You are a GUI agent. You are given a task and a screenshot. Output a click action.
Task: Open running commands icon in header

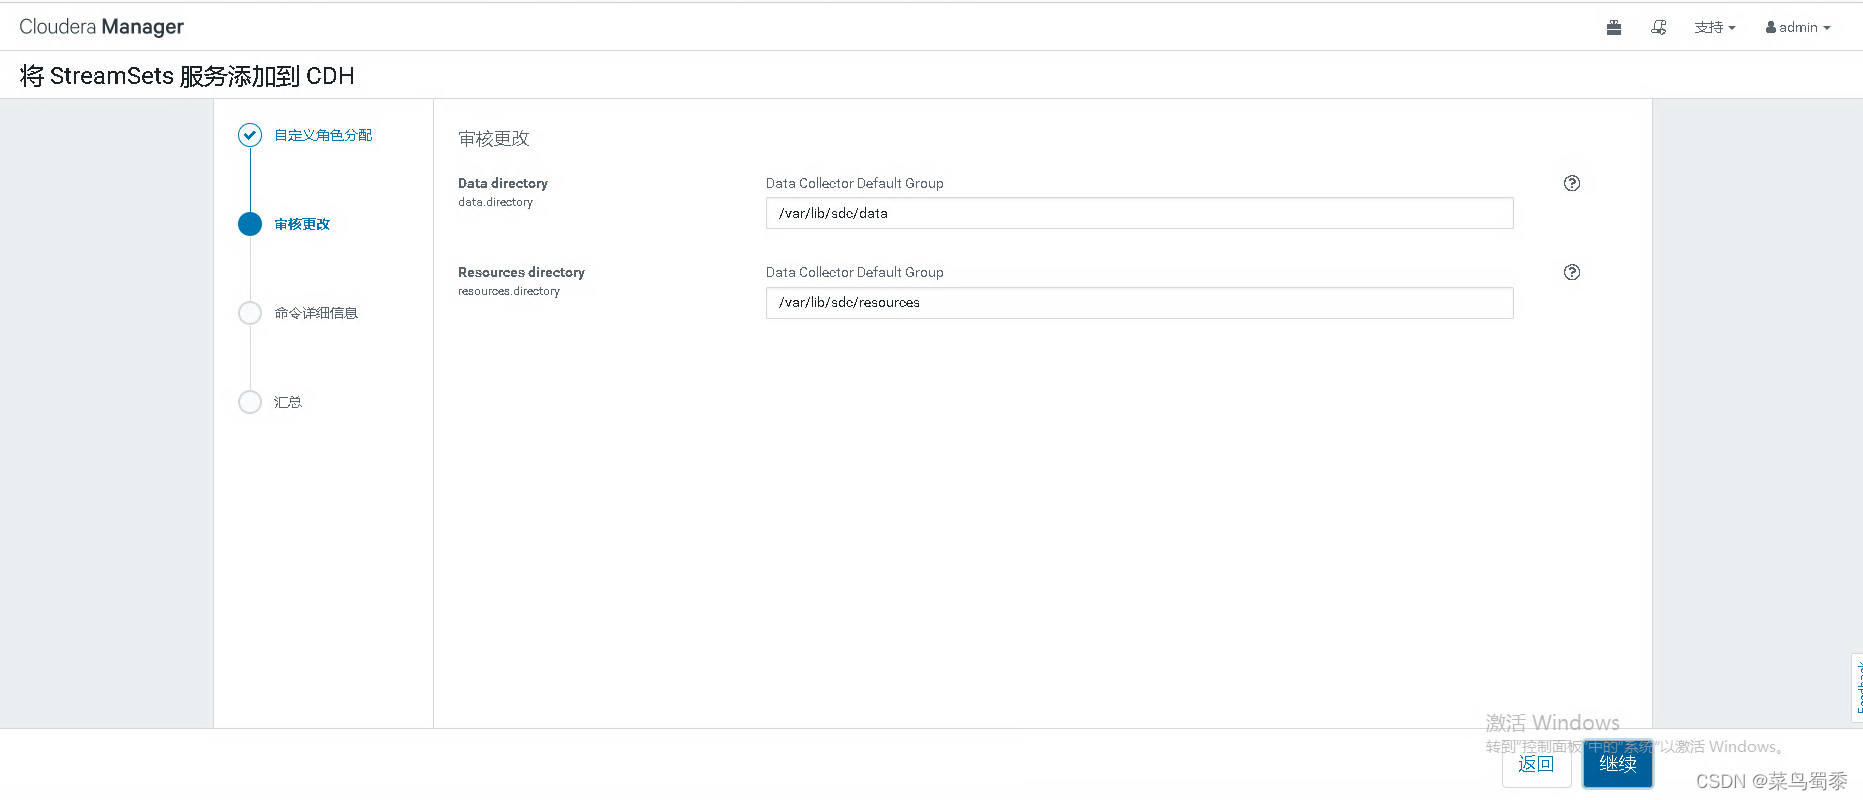coord(1658,28)
